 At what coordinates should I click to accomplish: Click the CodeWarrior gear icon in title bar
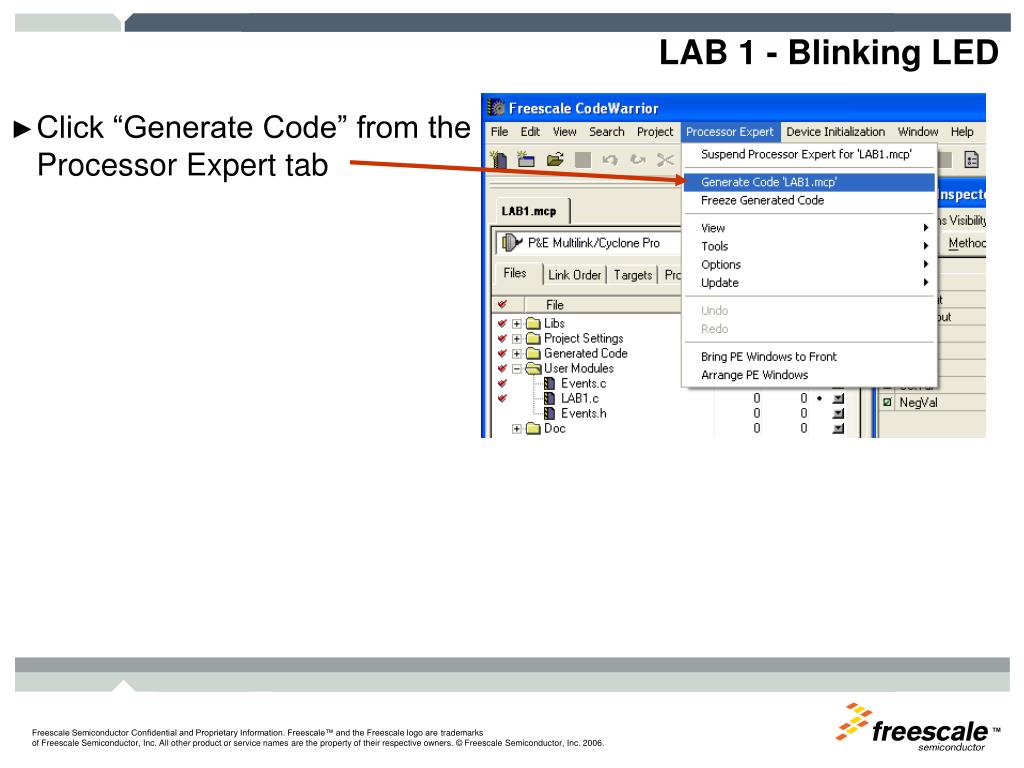[496, 107]
